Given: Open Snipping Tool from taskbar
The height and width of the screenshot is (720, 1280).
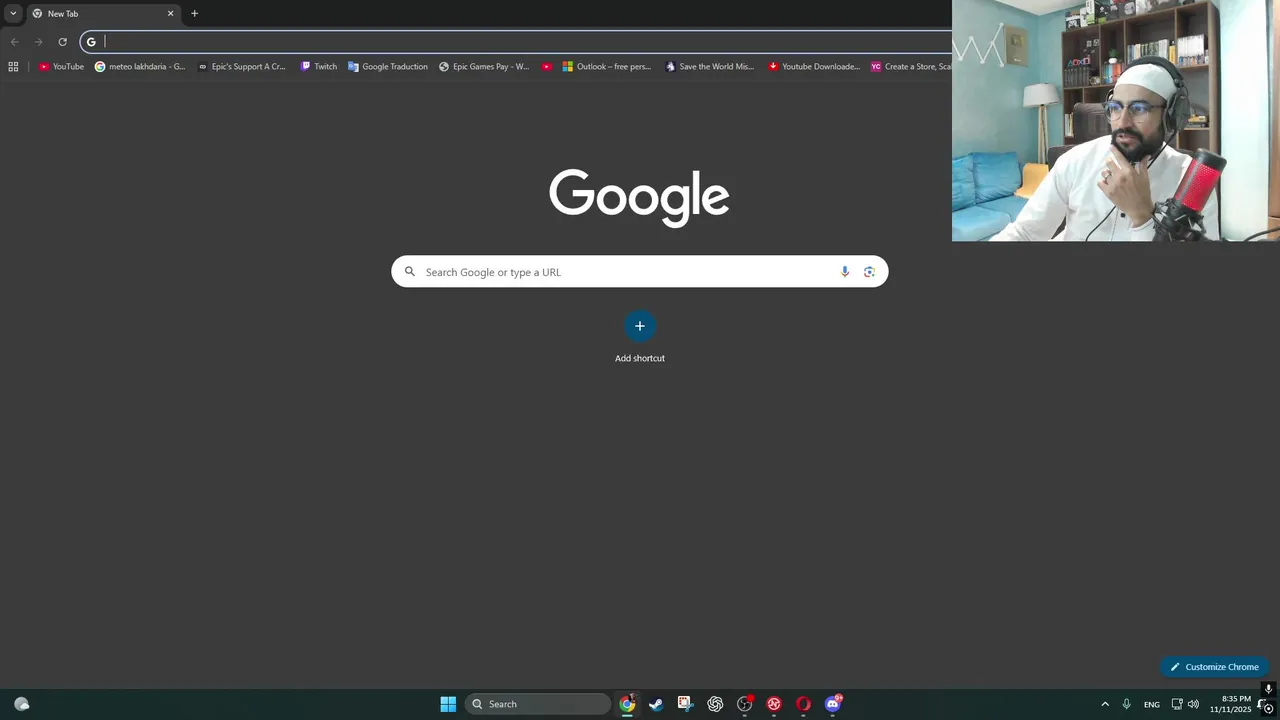Looking at the screenshot, I should (685, 704).
